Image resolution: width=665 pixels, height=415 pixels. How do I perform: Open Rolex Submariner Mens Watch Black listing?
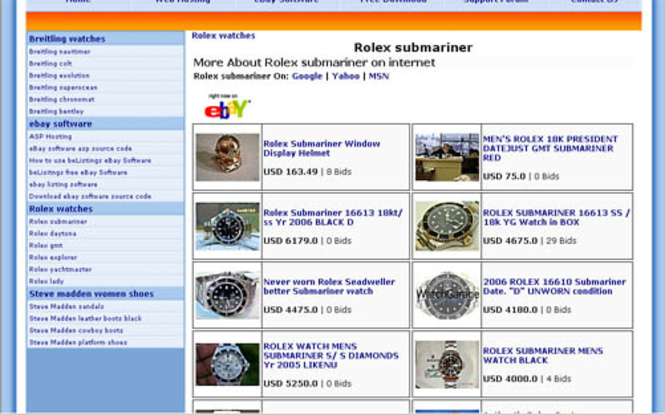click(542, 356)
